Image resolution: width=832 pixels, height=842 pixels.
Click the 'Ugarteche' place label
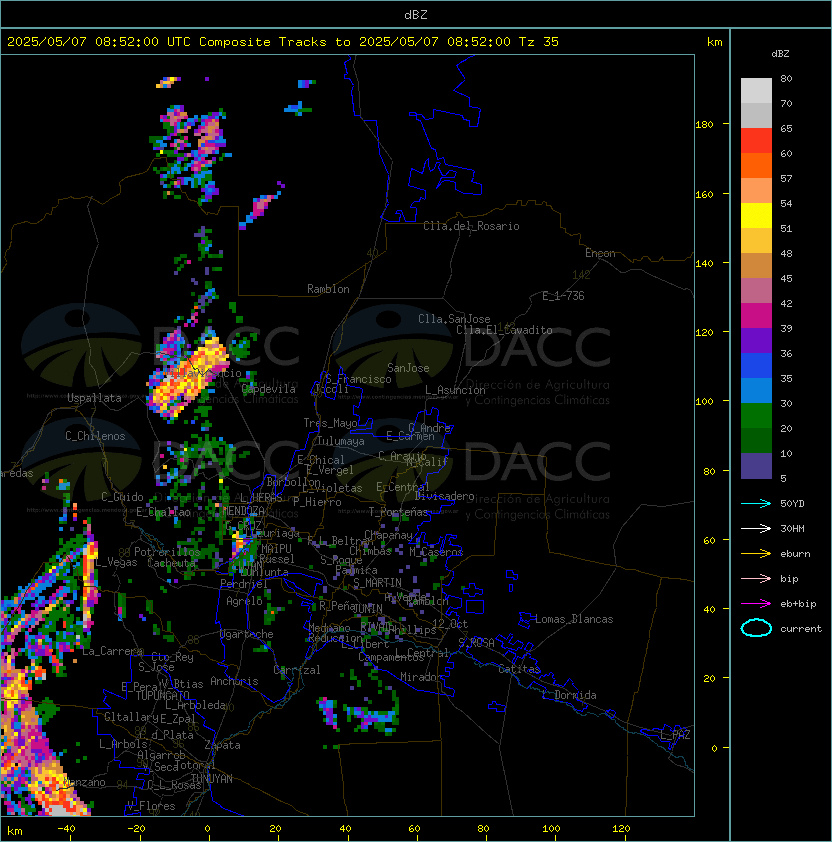247,634
